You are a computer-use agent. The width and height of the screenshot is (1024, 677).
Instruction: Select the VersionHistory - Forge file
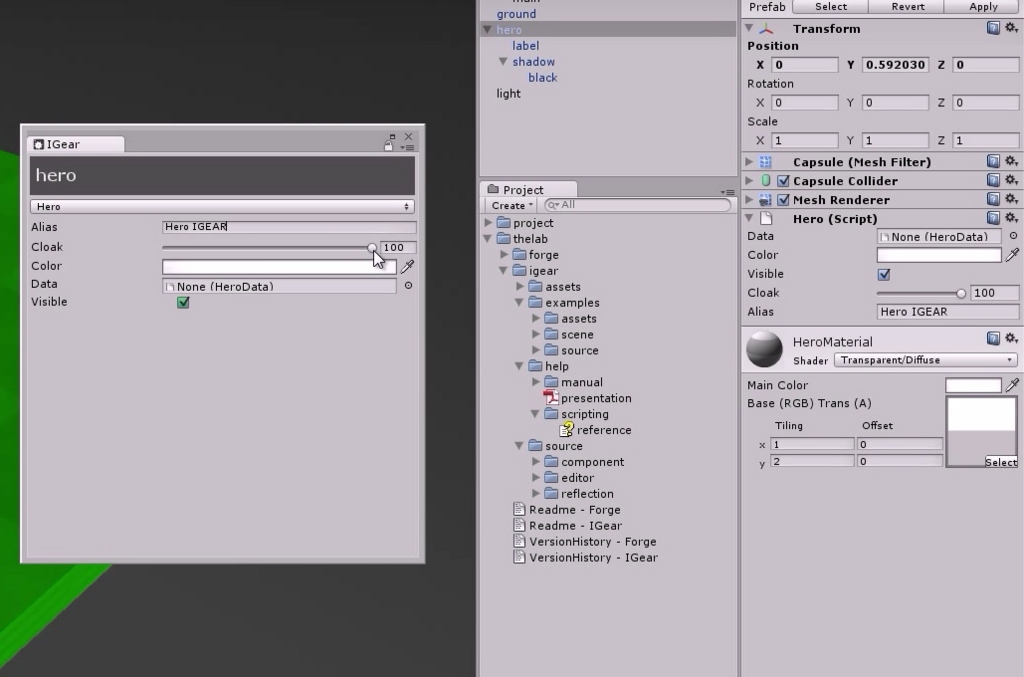click(584, 542)
